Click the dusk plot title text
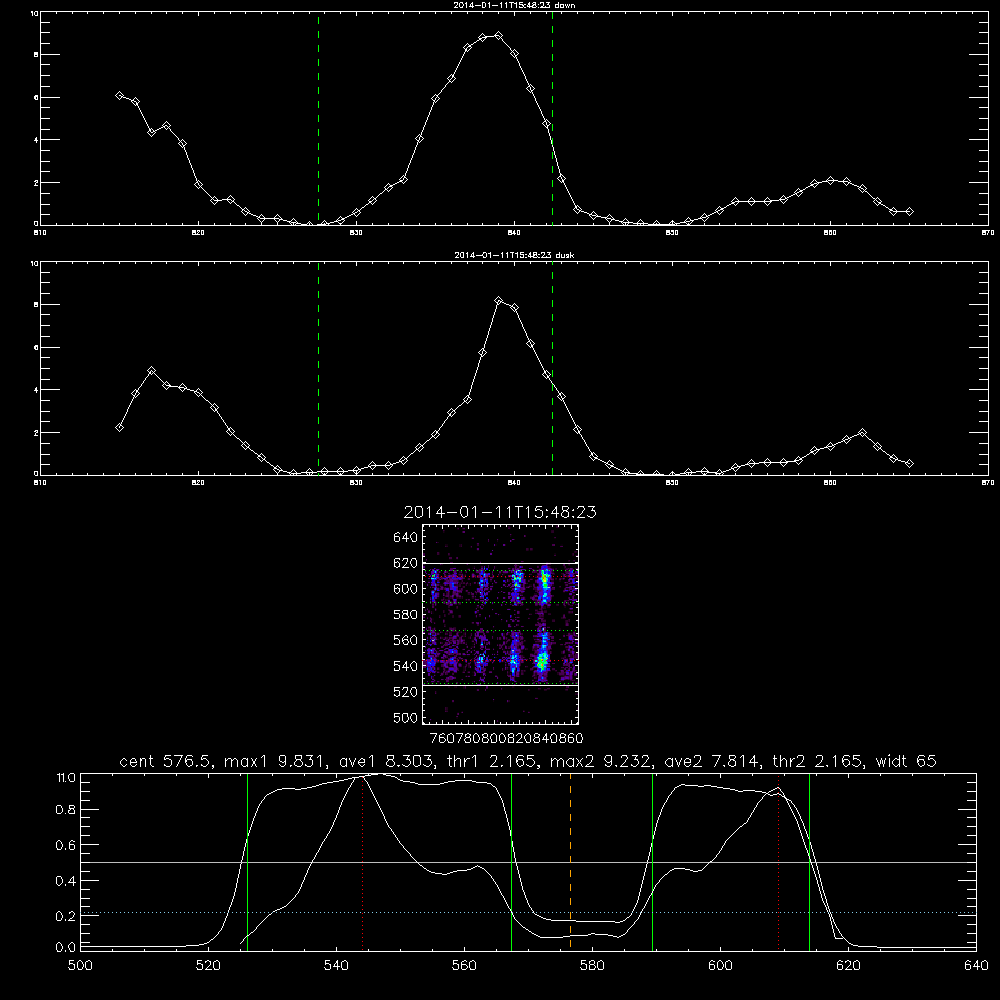Viewport: 1000px width, 1000px height. 514,255
